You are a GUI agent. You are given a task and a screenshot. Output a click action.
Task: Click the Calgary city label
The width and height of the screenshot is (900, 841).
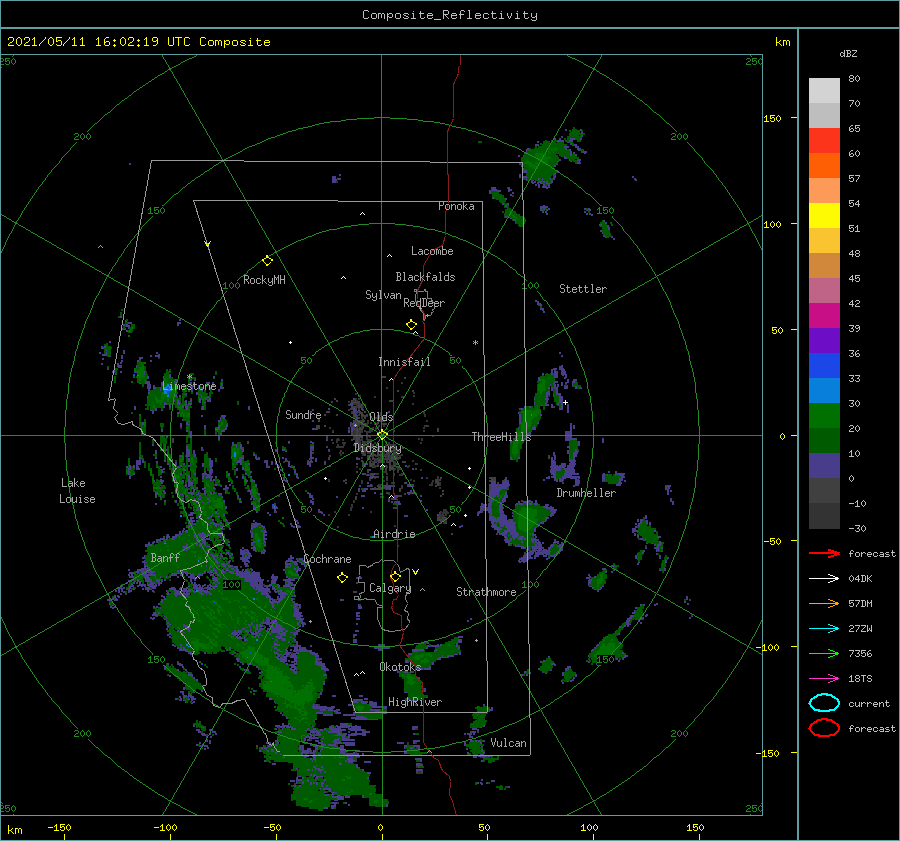[390, 588]
